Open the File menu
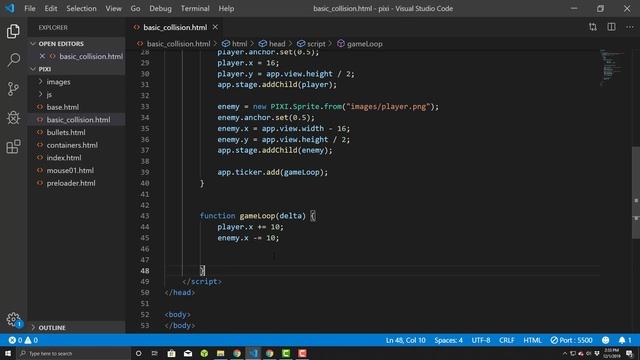The width and height of the screenshot is (640, 360). pyautogui.click(x=30, y=8)
